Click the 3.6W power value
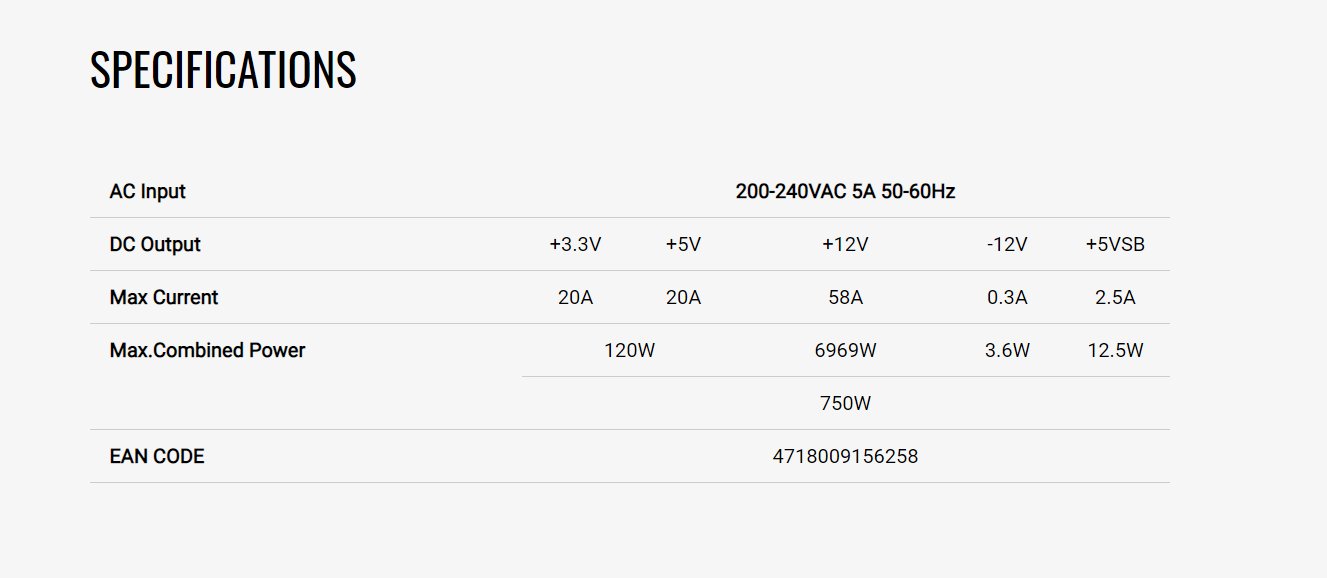This screenshot has width=1327, height=578. coord(1007,350)
